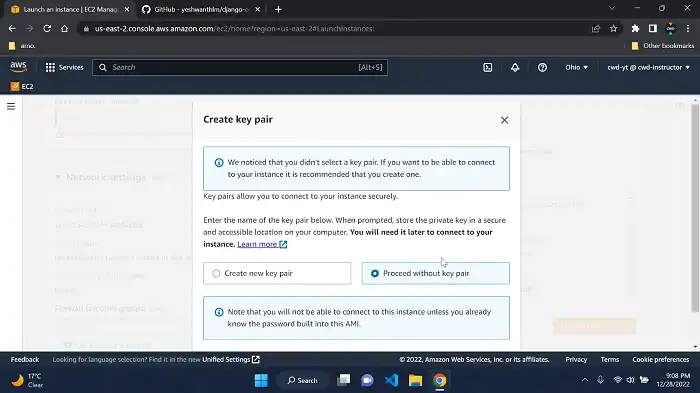Open the EC2 side navigation hamburger menu
The height and width of the screenshot is (393, 700).
tap(11, 106)
